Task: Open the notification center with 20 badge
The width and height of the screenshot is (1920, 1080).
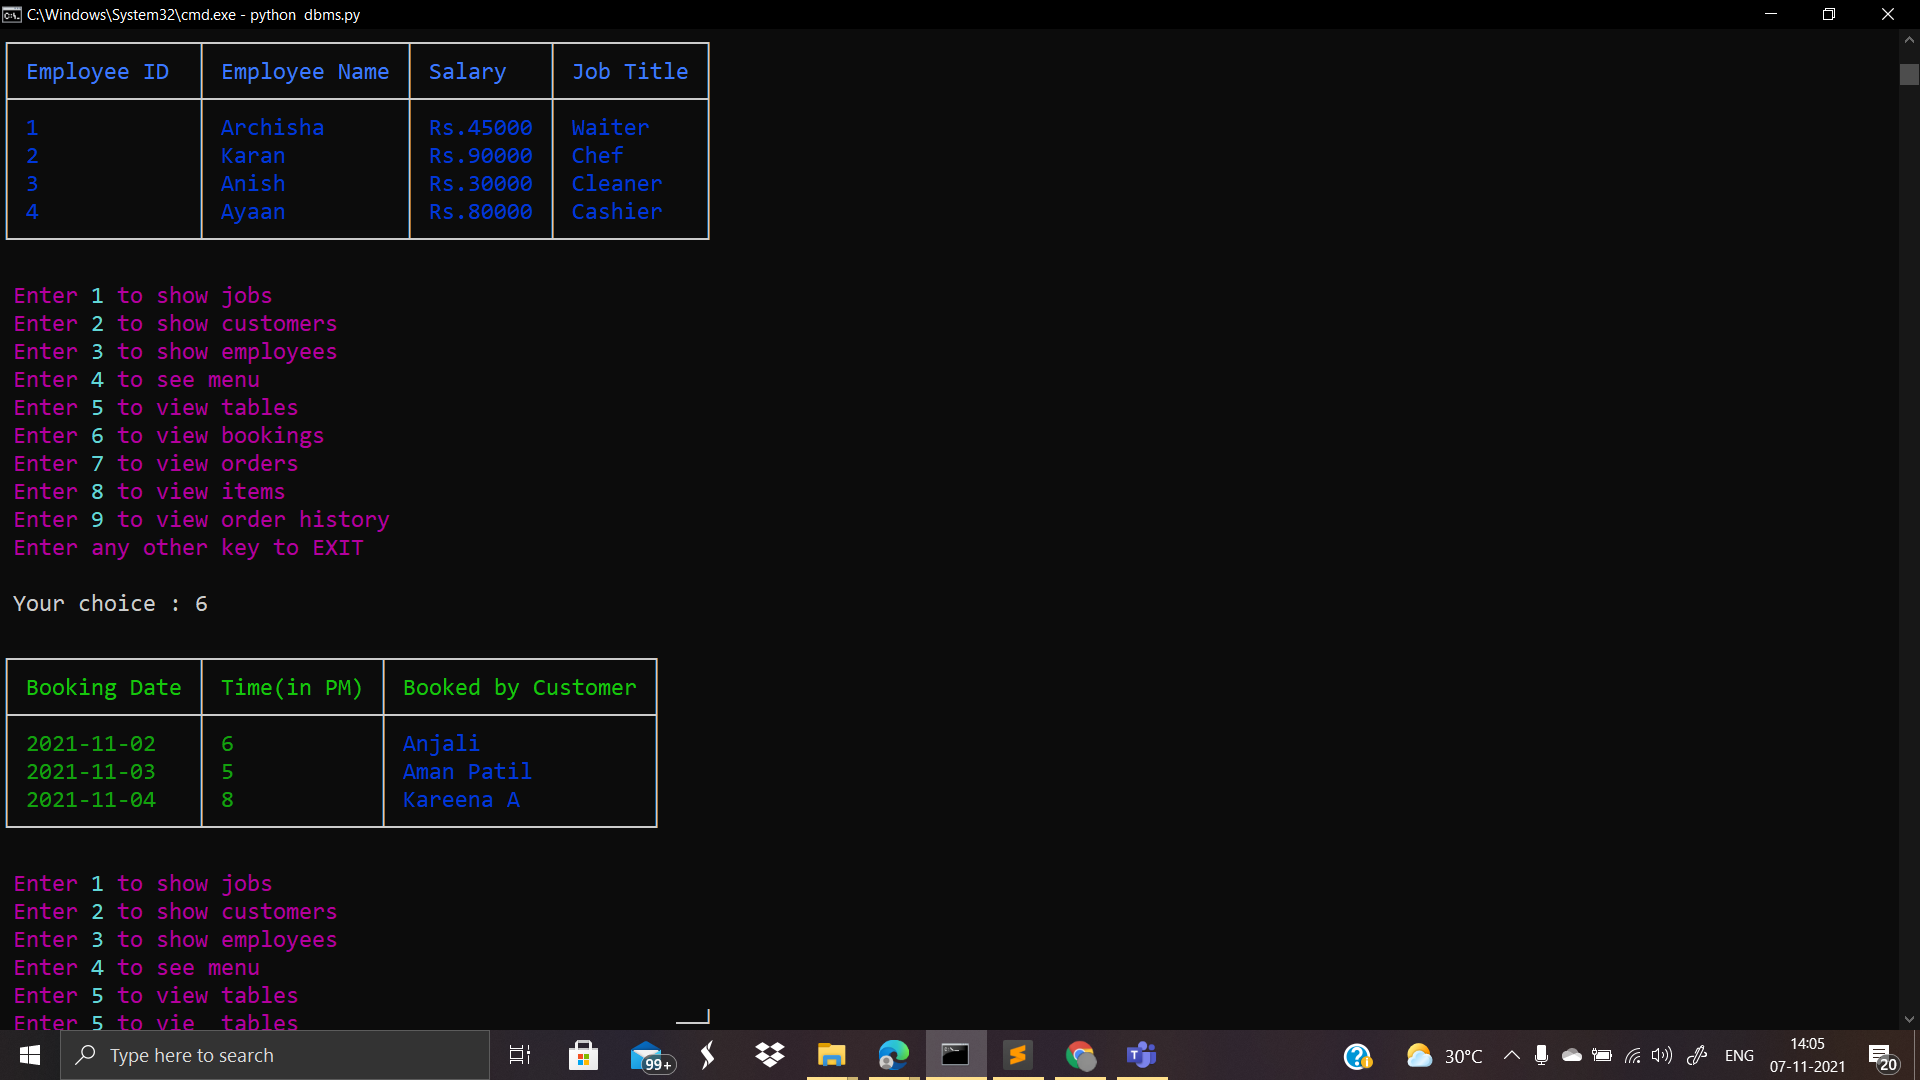Action: tap(1882, 1055)
